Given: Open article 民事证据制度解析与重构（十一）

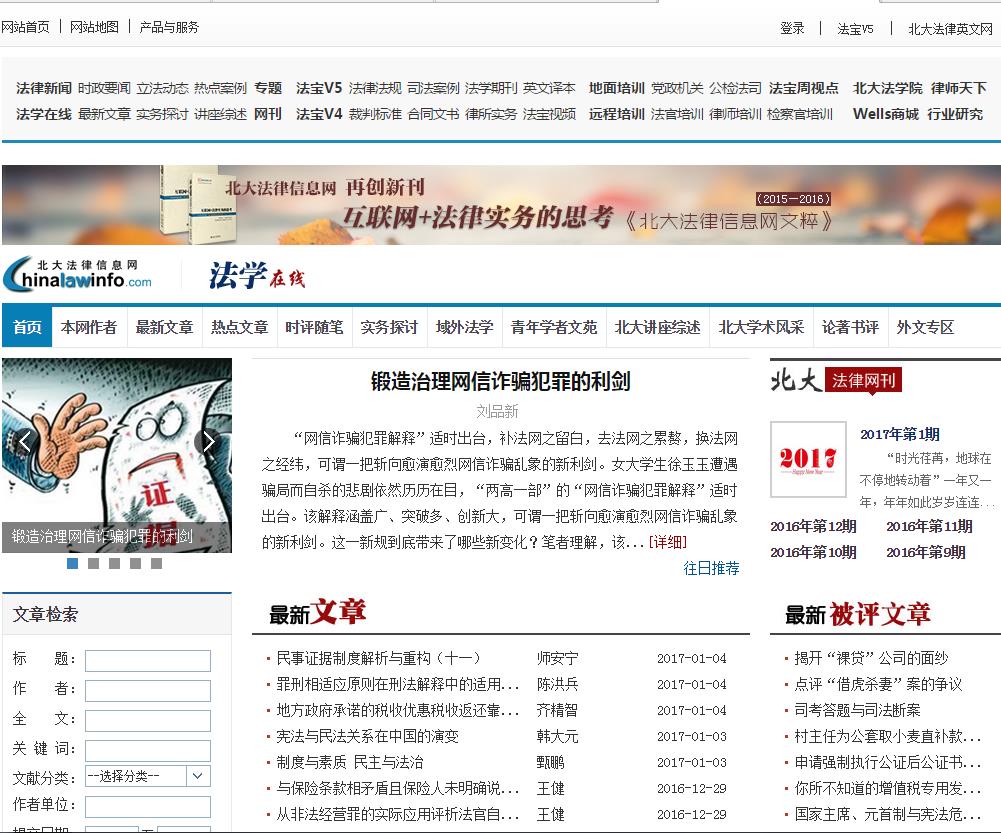Looking at the screenshot, I should click(x=378, y=658).
